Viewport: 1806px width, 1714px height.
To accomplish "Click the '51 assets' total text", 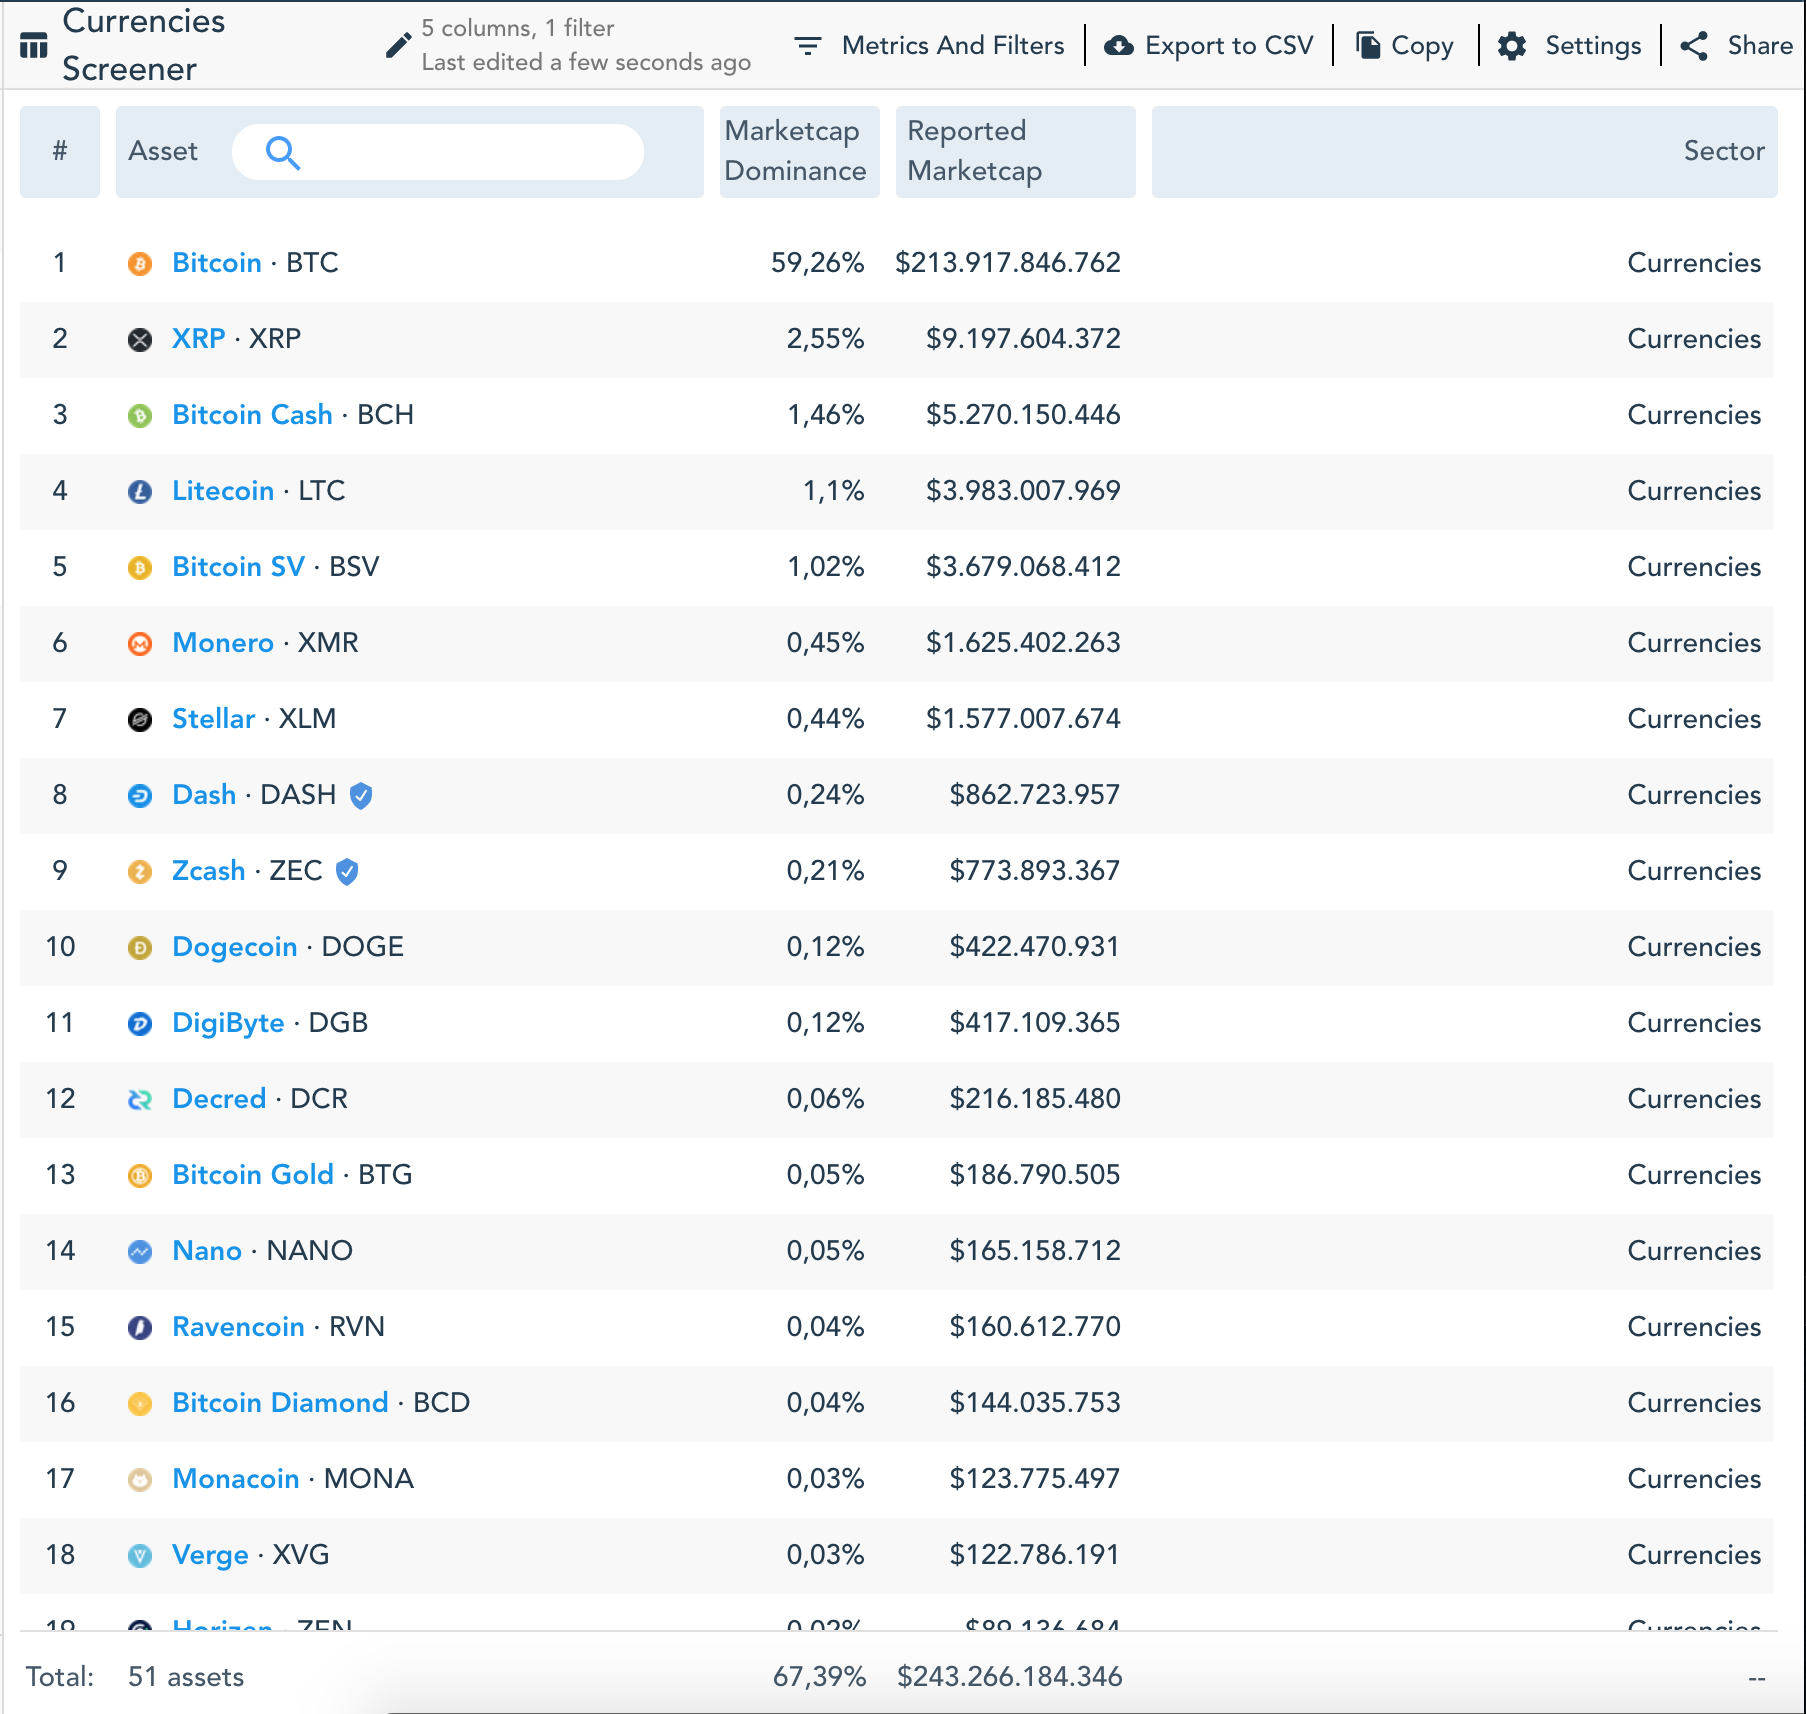I will tap(186, 1677).
